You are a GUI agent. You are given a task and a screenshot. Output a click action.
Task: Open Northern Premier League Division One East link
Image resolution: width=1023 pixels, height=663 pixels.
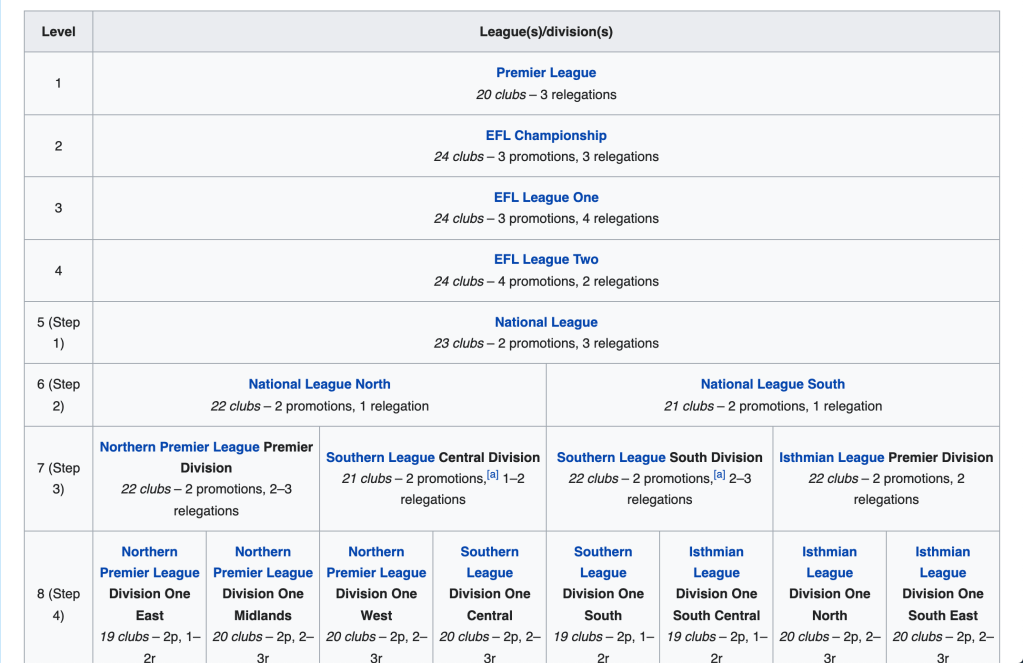[149, 562]
